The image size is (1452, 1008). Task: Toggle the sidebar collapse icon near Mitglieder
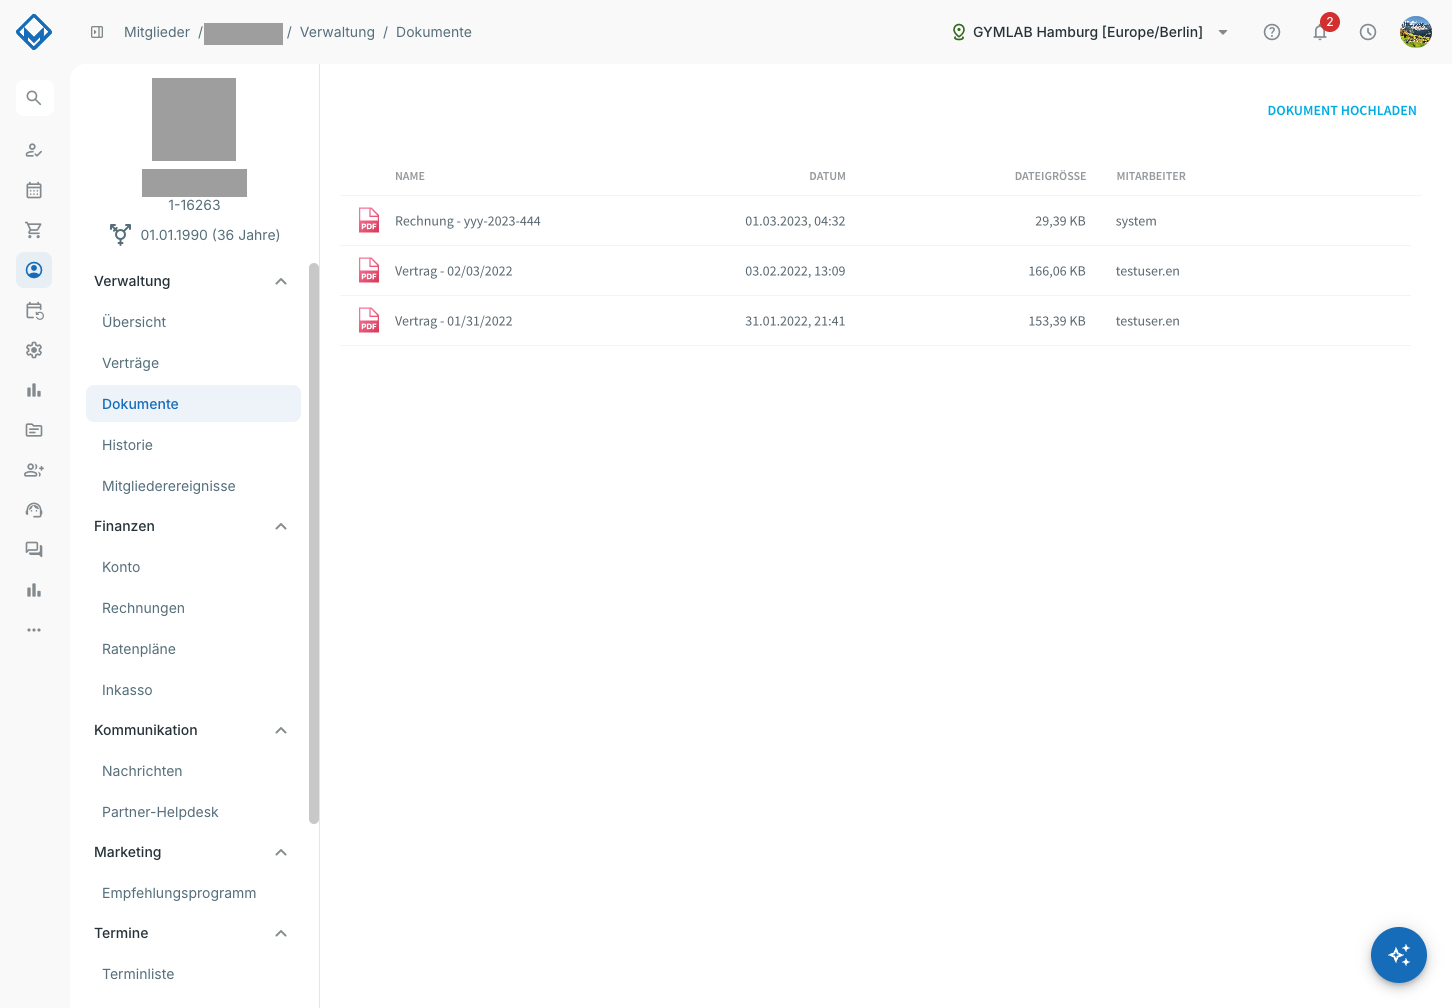(x=97, y=32)
